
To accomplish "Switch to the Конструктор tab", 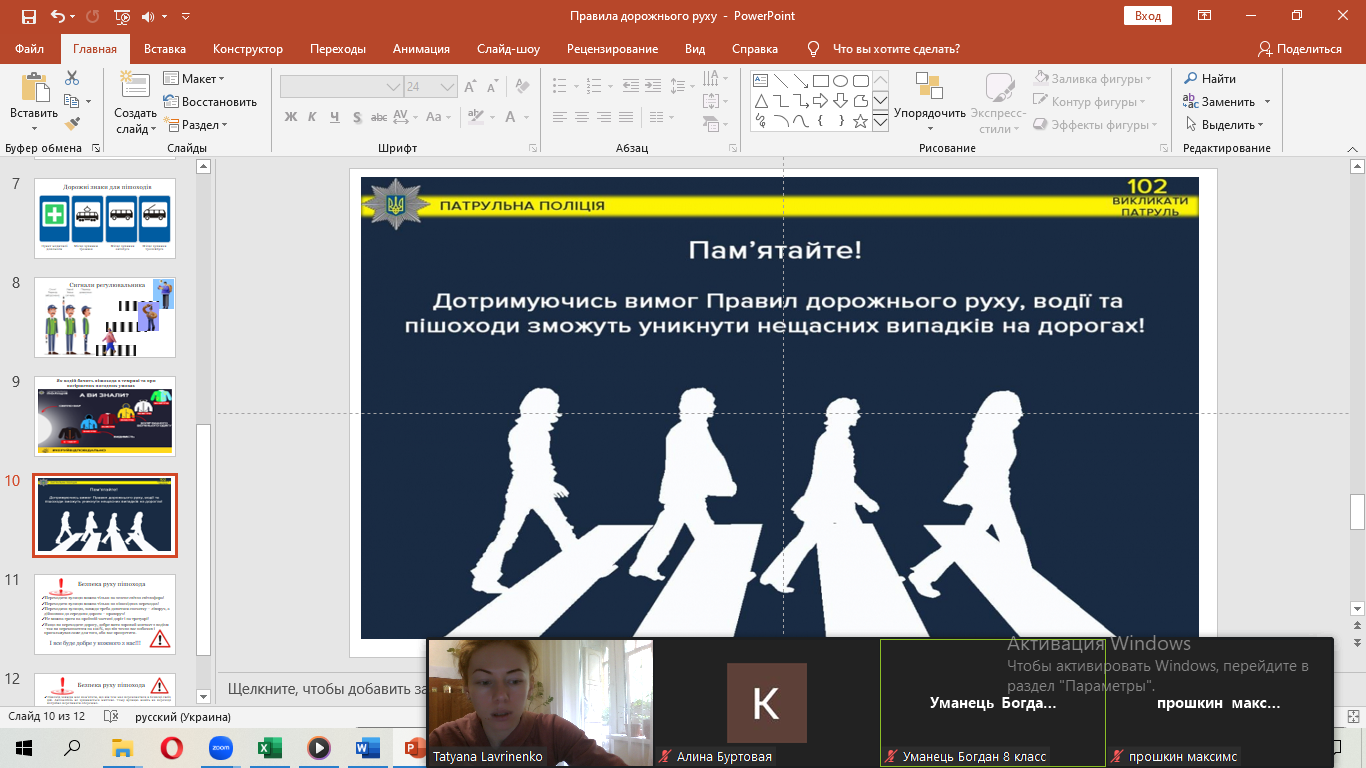I will [248, 48].
